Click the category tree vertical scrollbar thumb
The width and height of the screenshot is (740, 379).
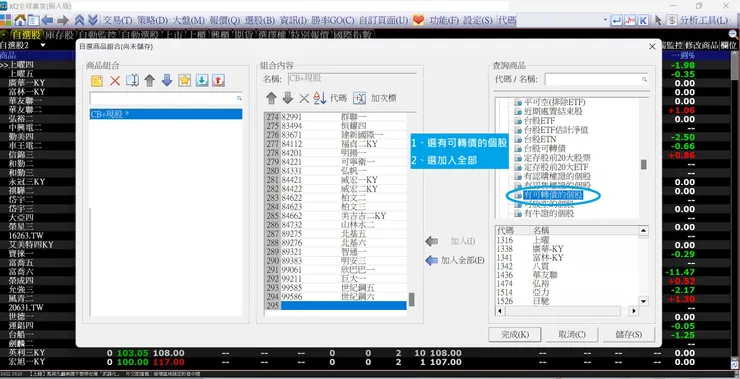(x=643, y=164)
